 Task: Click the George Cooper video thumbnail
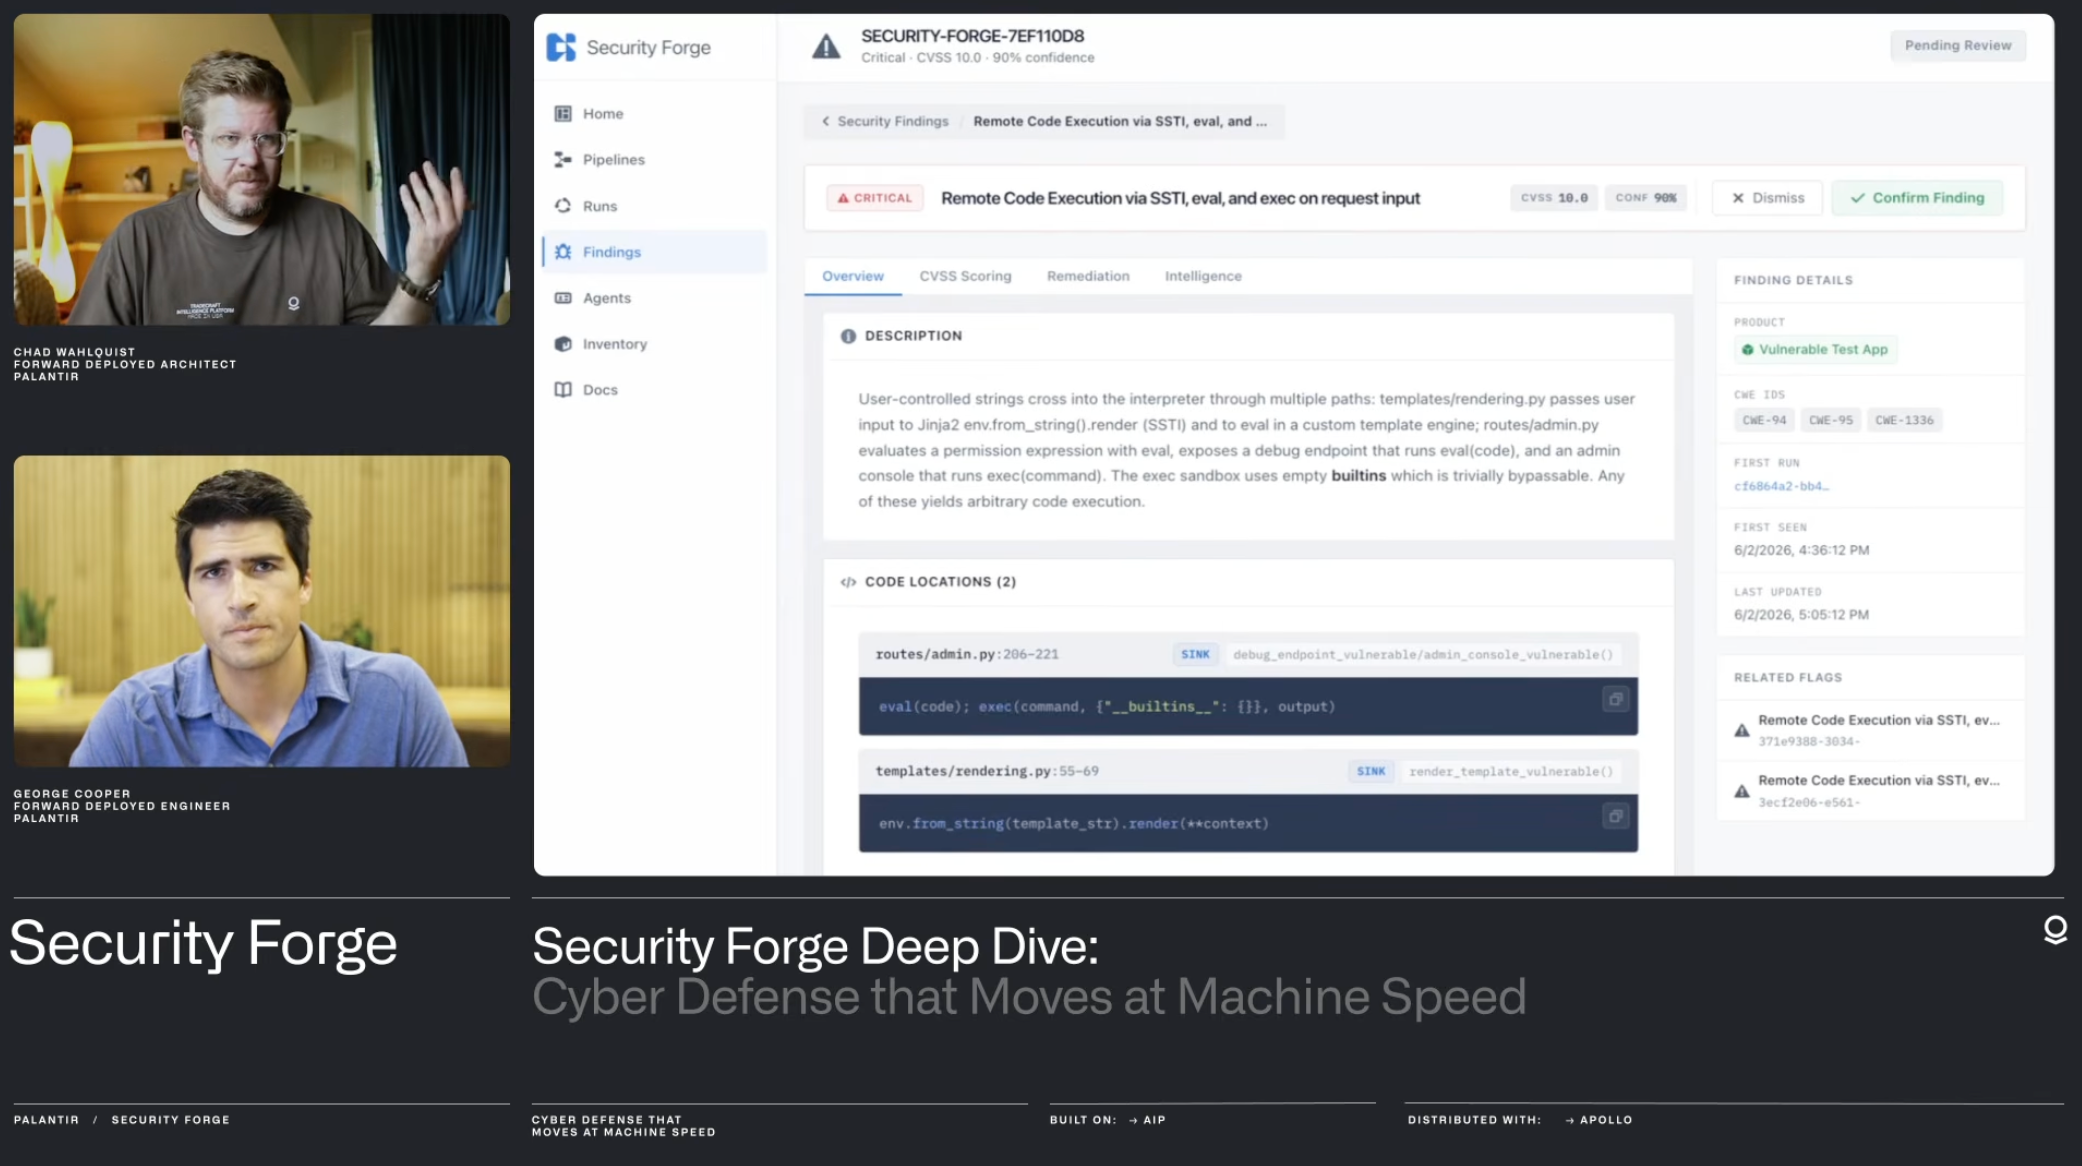(262, 611)
